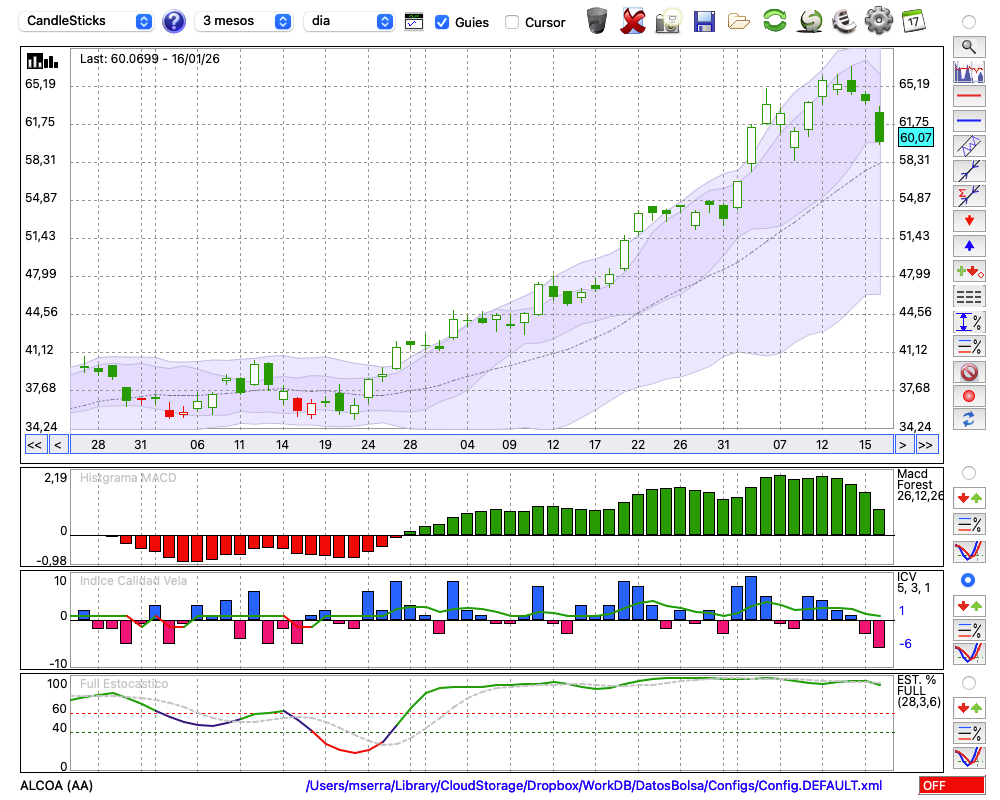Screen dimensions: 1000x800
Task: Click the blue floppy disk save icon
Action: (x=704, y=20)
